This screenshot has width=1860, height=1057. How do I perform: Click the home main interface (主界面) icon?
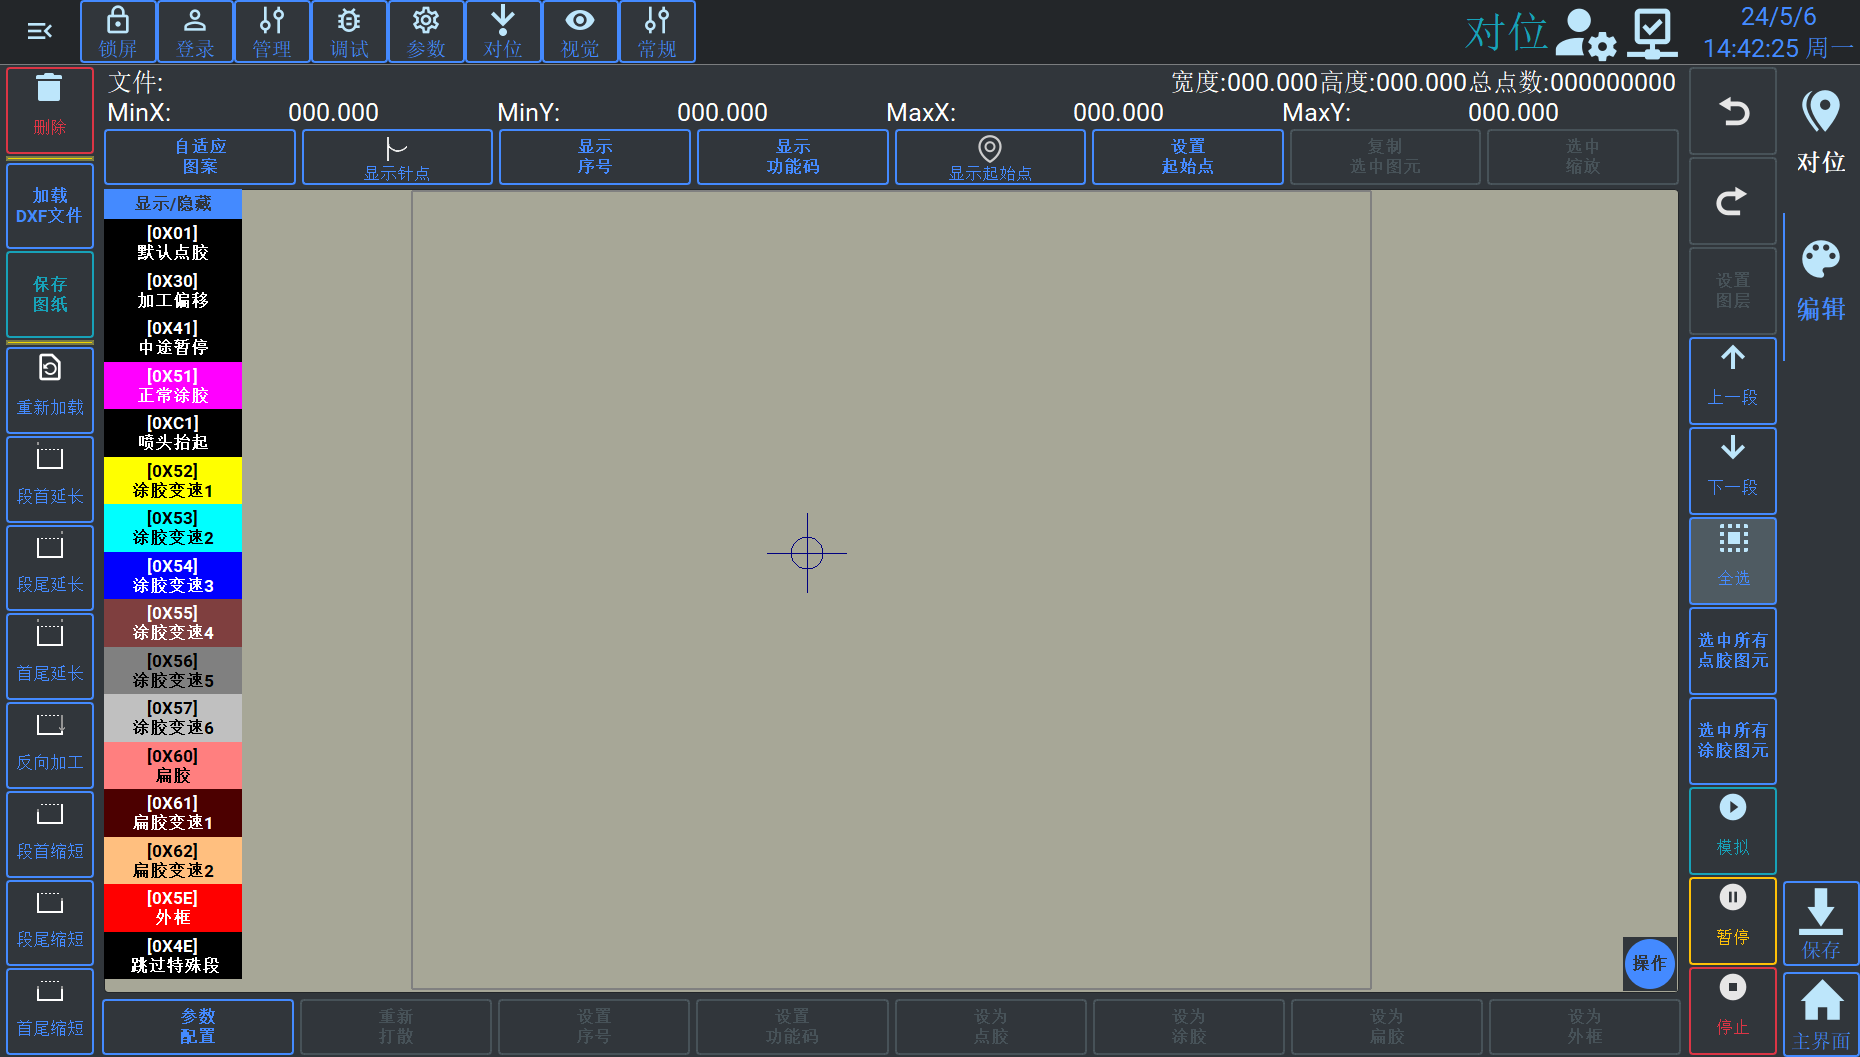click(x=1821, y=1003)
